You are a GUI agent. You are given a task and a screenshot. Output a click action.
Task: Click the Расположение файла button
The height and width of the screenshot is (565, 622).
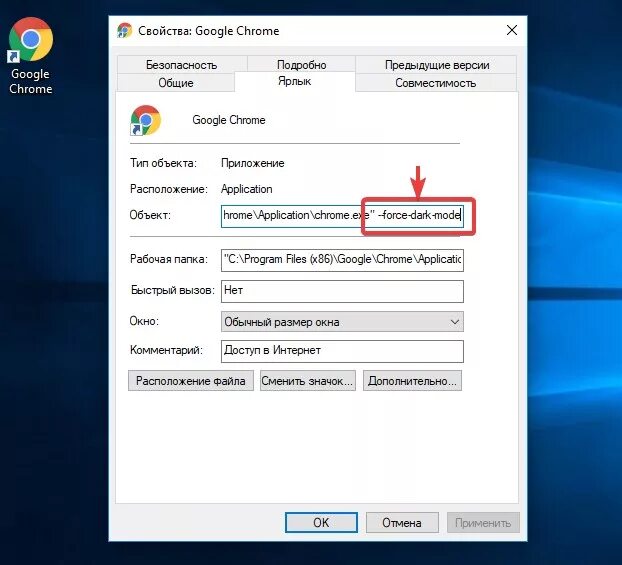[x=191, y=381]
